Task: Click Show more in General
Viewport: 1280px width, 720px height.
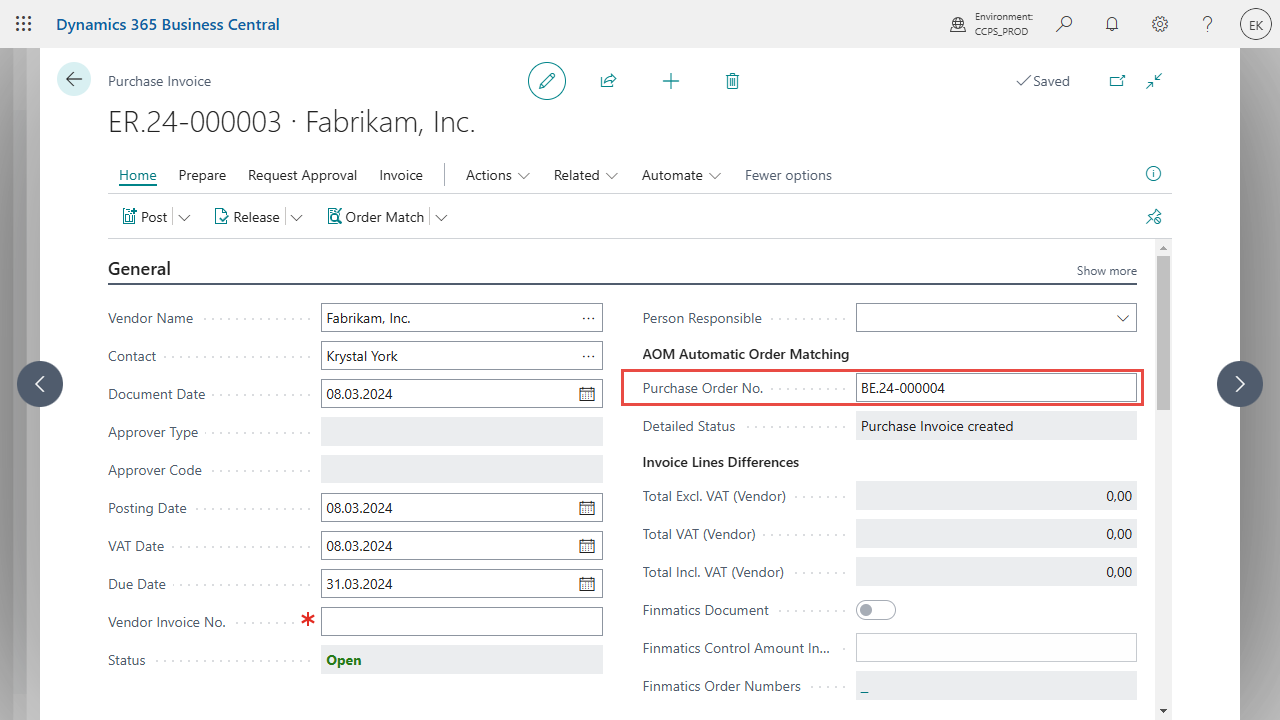Action: click(x=1106, y=271)
